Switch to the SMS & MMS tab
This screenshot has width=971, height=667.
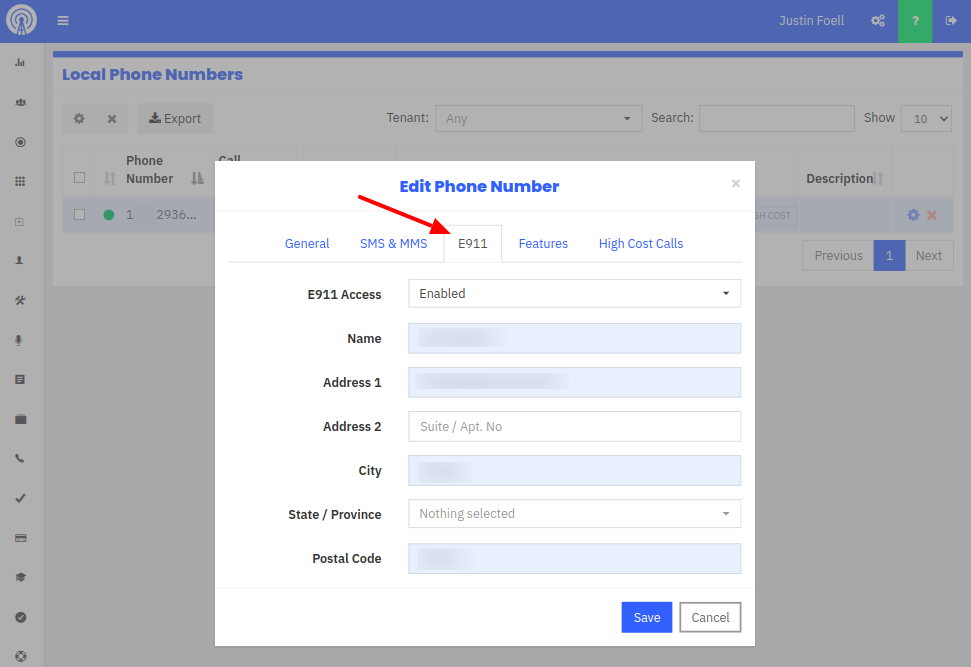click(394, 243)
